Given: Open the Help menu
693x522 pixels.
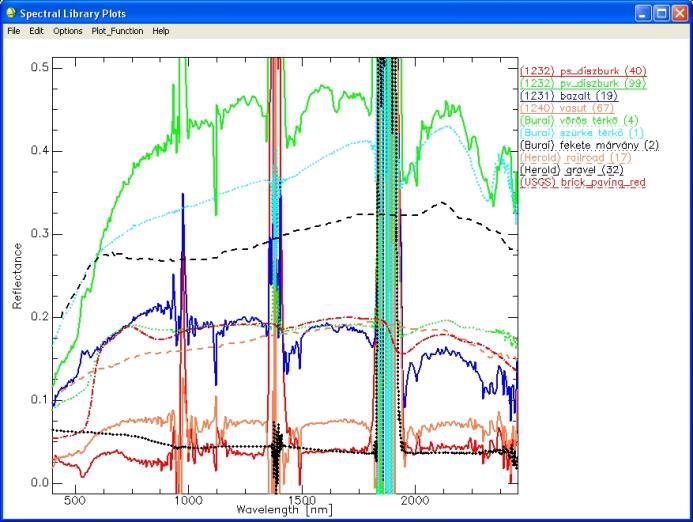Looking at the screenshot, I should click(x=161, y=31).
